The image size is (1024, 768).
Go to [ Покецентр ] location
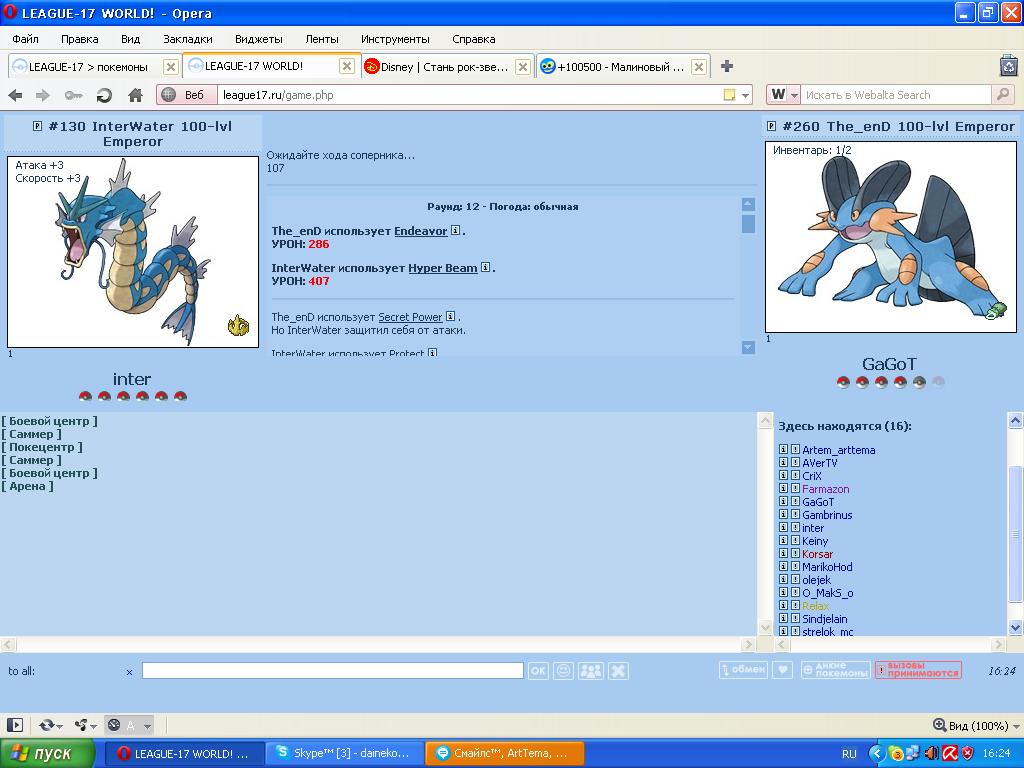42,447
